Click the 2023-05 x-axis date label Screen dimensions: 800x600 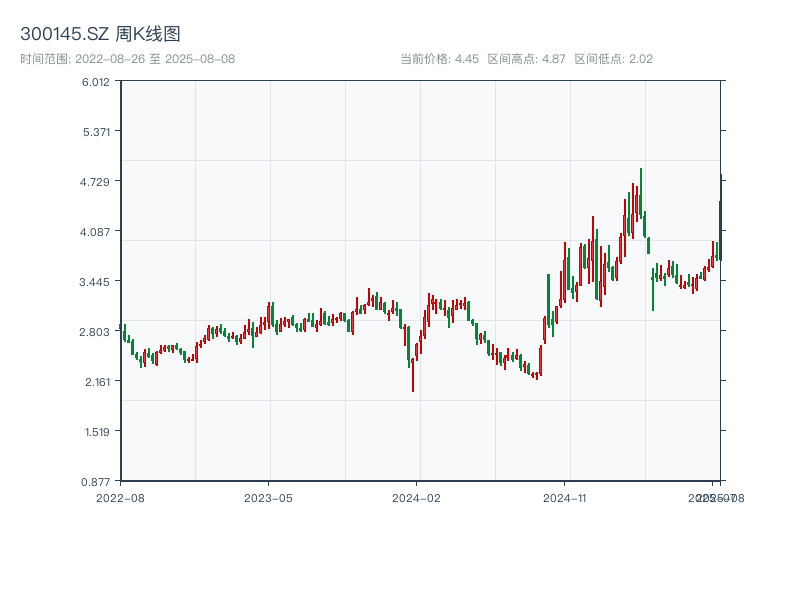(x=268, y=497)
